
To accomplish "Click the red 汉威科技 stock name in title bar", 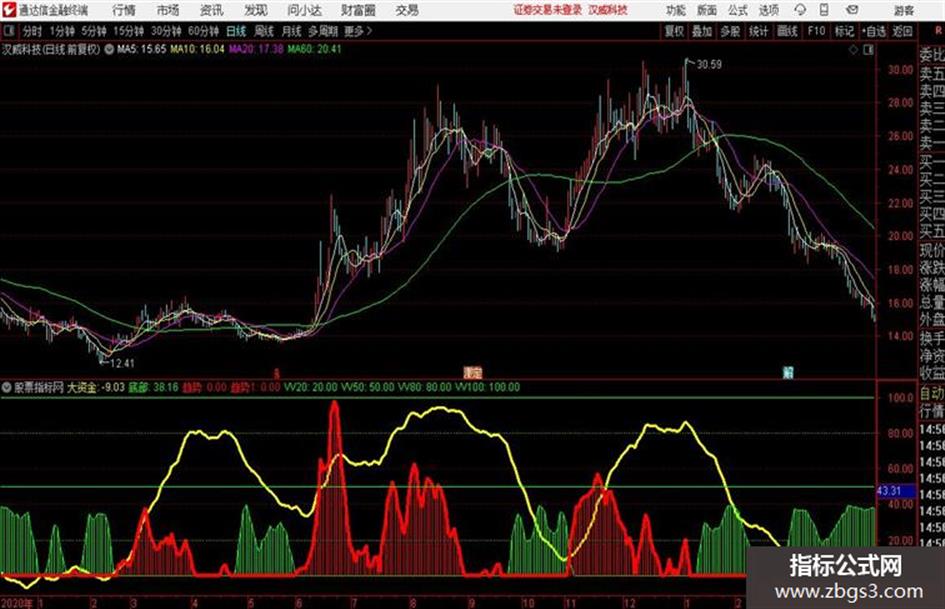I will (x=608, y=10).
